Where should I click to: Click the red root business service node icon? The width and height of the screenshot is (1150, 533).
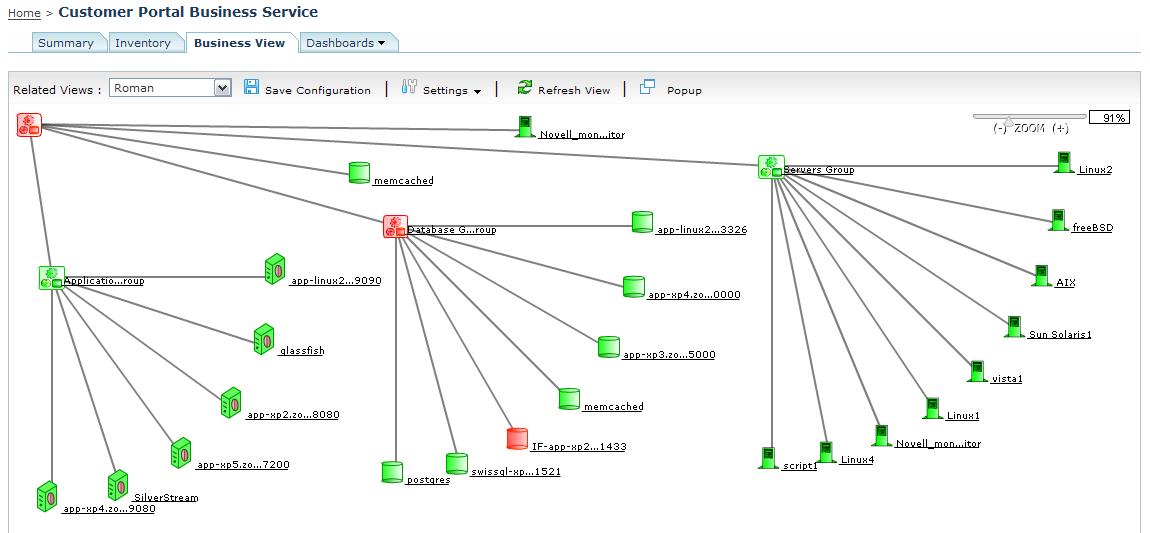click(28, 125)
